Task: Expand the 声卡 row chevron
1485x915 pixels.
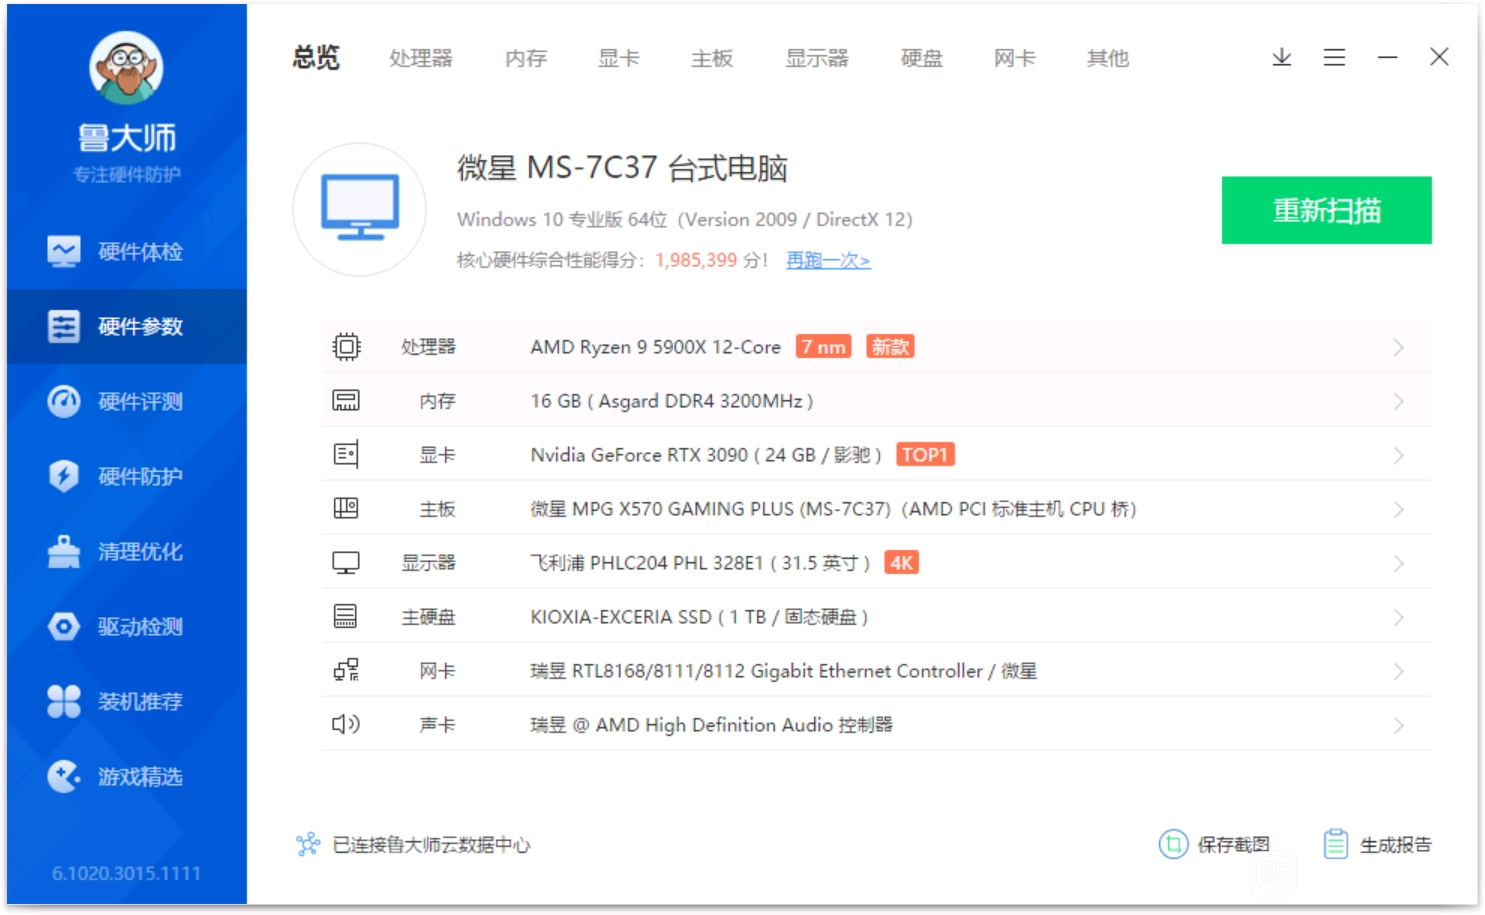Action: [x=1398, y=725]
